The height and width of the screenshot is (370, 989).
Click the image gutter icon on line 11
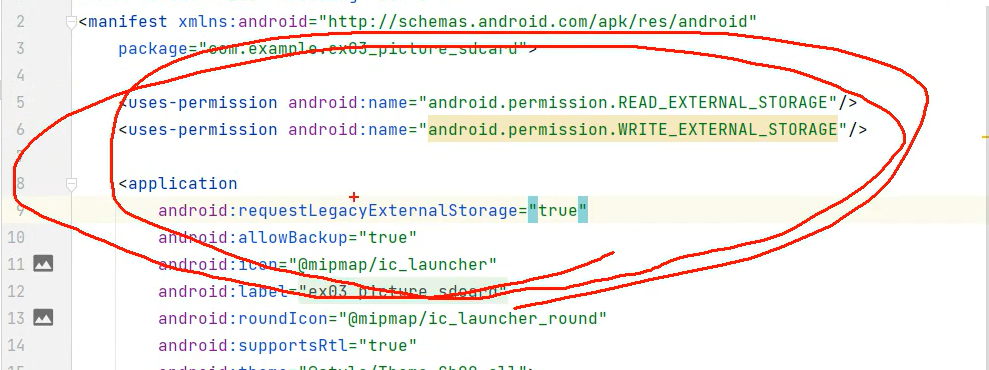point(43,264)
